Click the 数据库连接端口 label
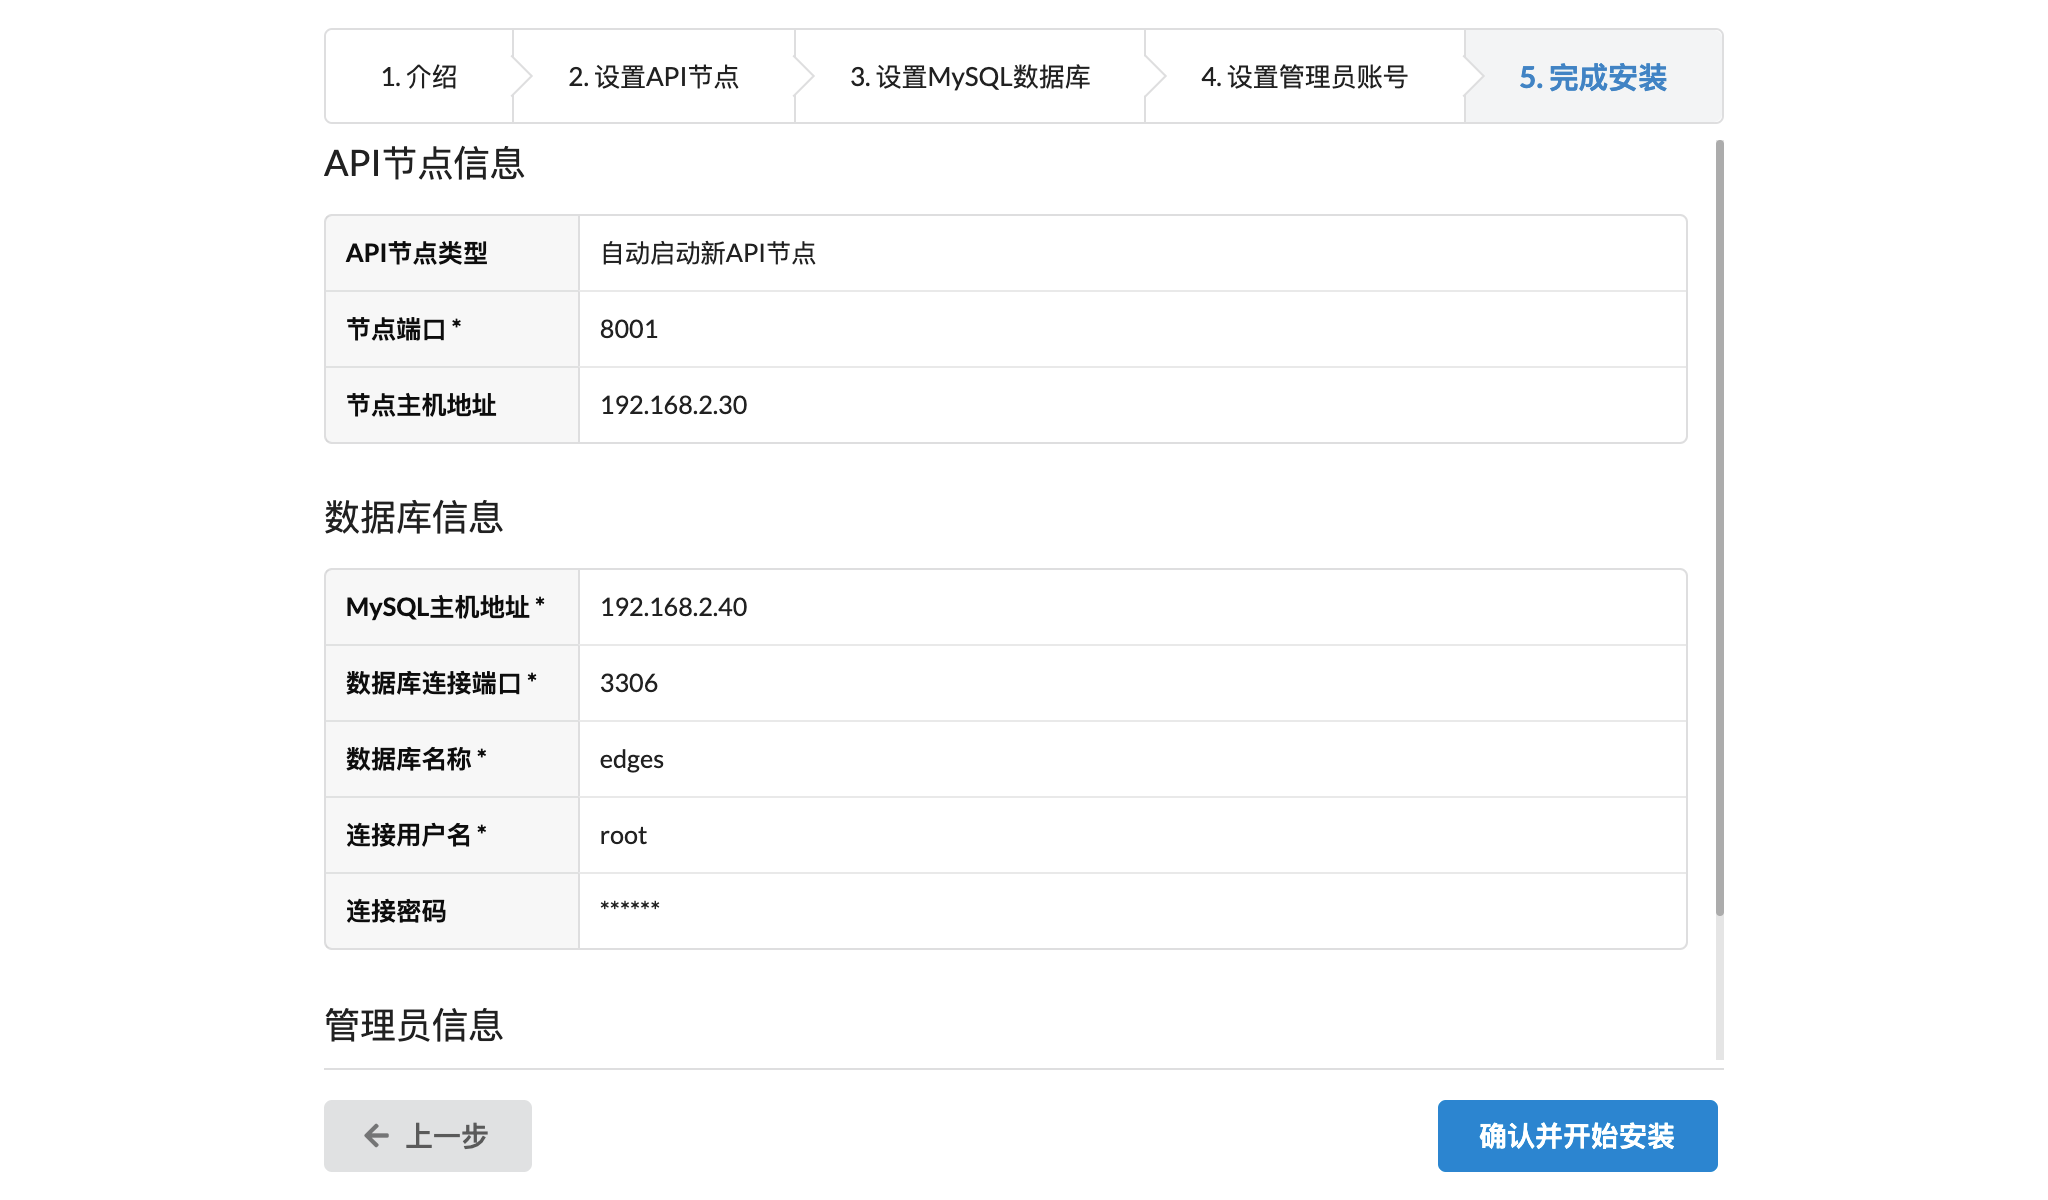This screenshot has height=1200, width=2048. (x=441, y=683)
